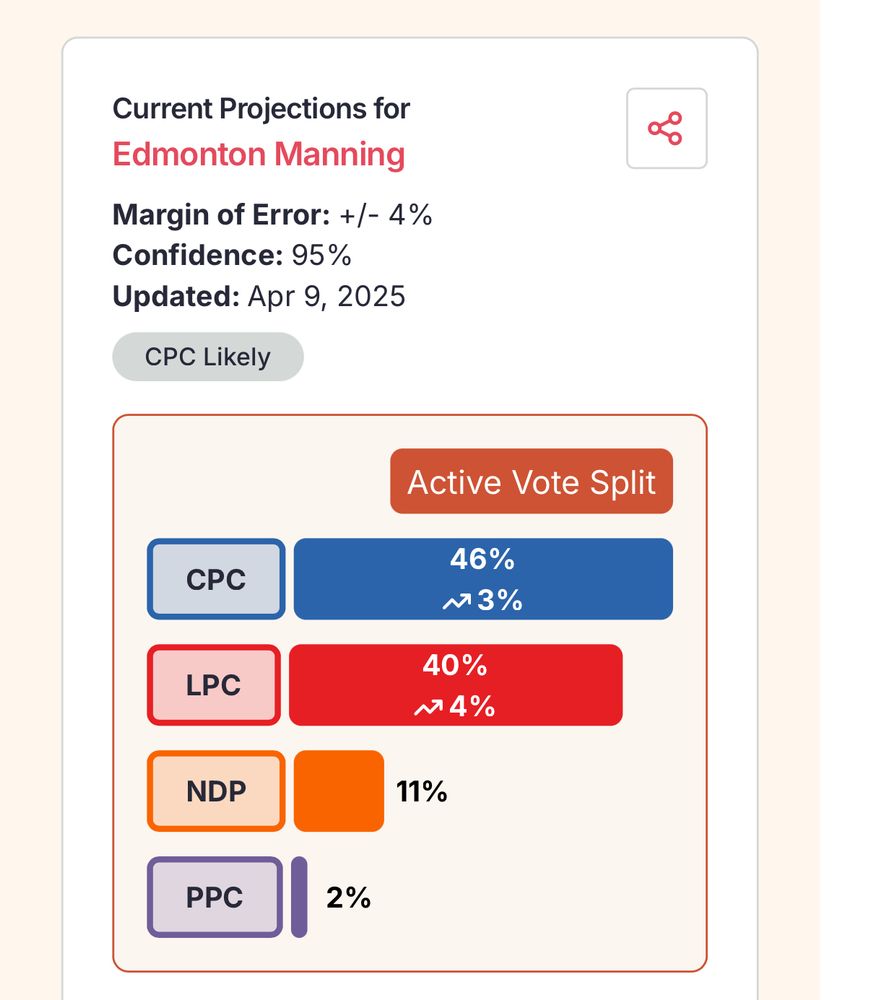Image resolution: width=871 pixels, height=1000 pixels.
Task: Click the orange NDP bar
Action: (339, 791)
